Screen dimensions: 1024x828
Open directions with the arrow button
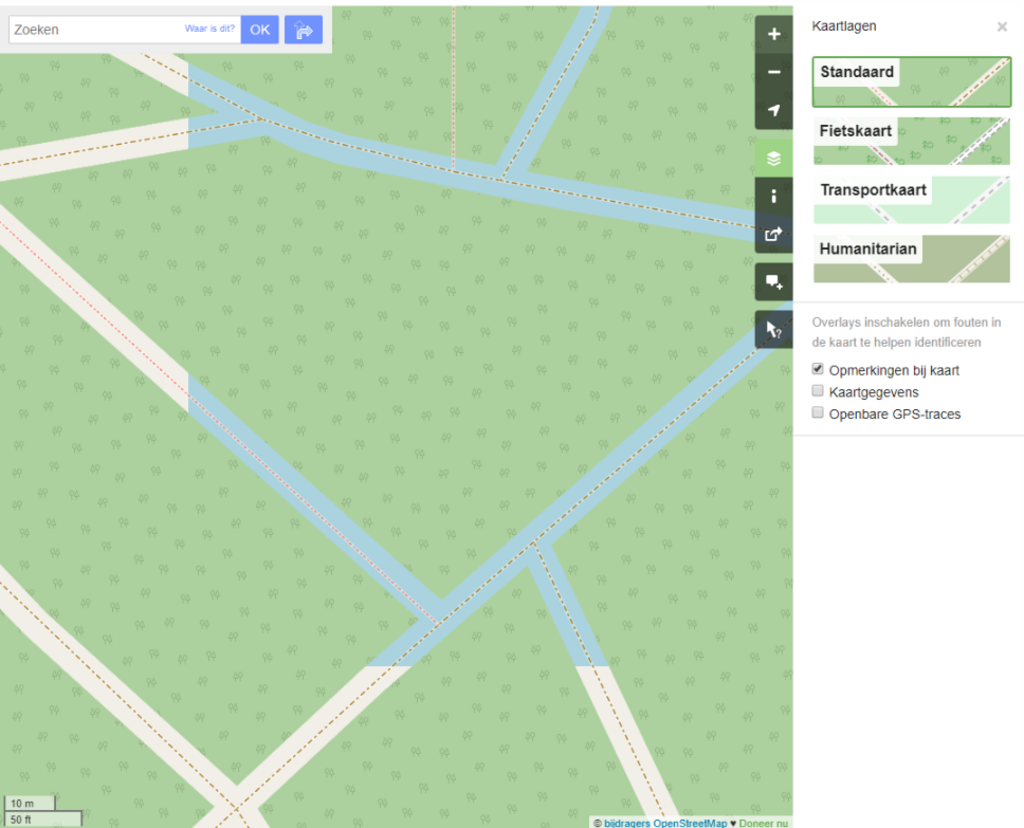(x=304, y=29)
